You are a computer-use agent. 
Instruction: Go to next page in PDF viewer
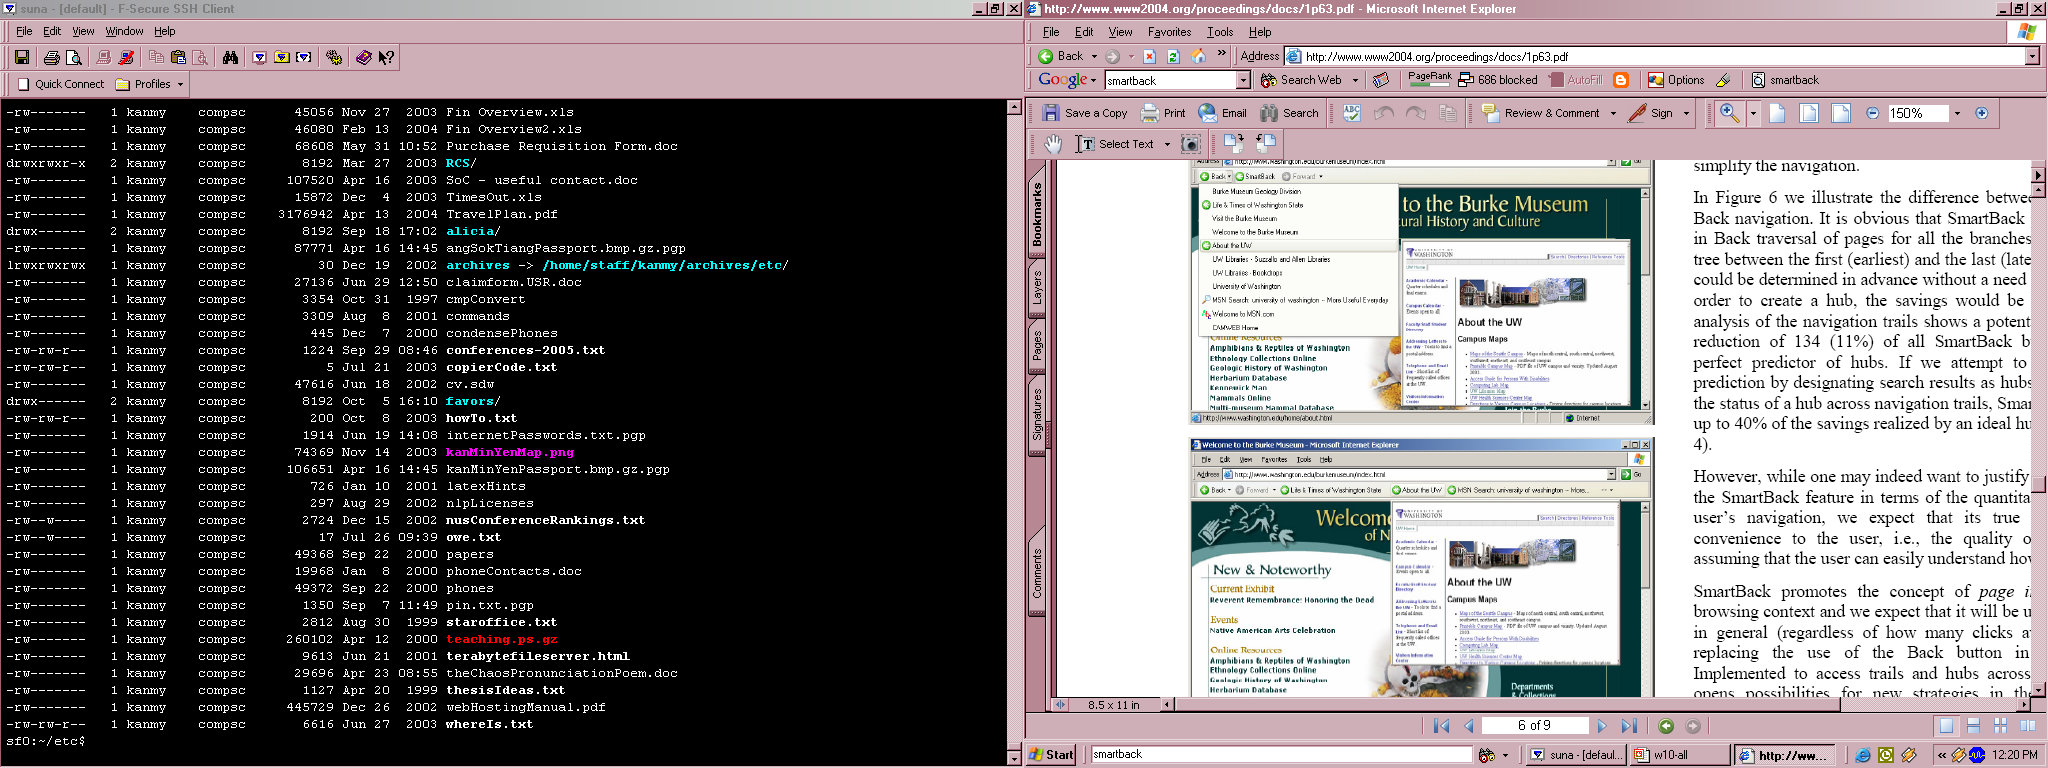(x=1601, y=726)
